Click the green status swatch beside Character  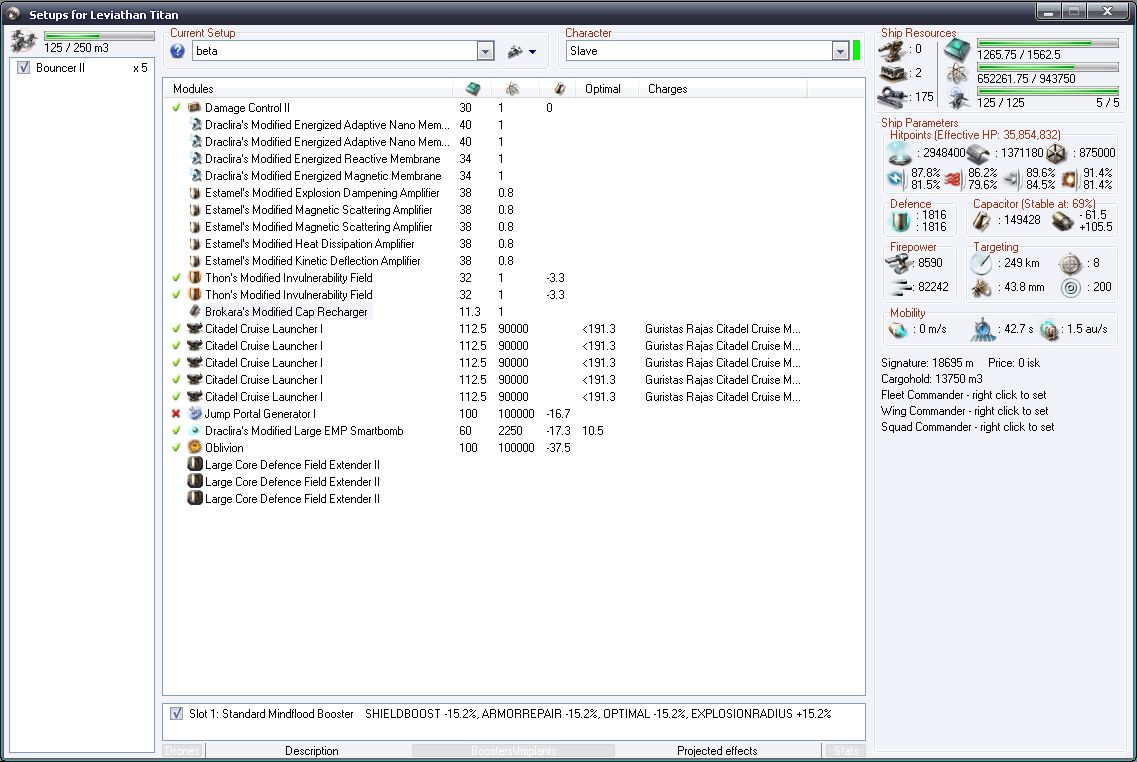pyautogui.click(x=857, y=51)
